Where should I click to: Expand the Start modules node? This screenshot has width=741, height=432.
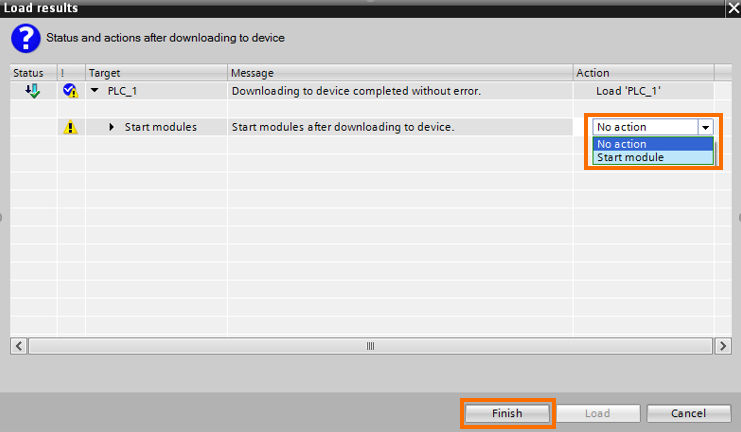click(112, 127)
